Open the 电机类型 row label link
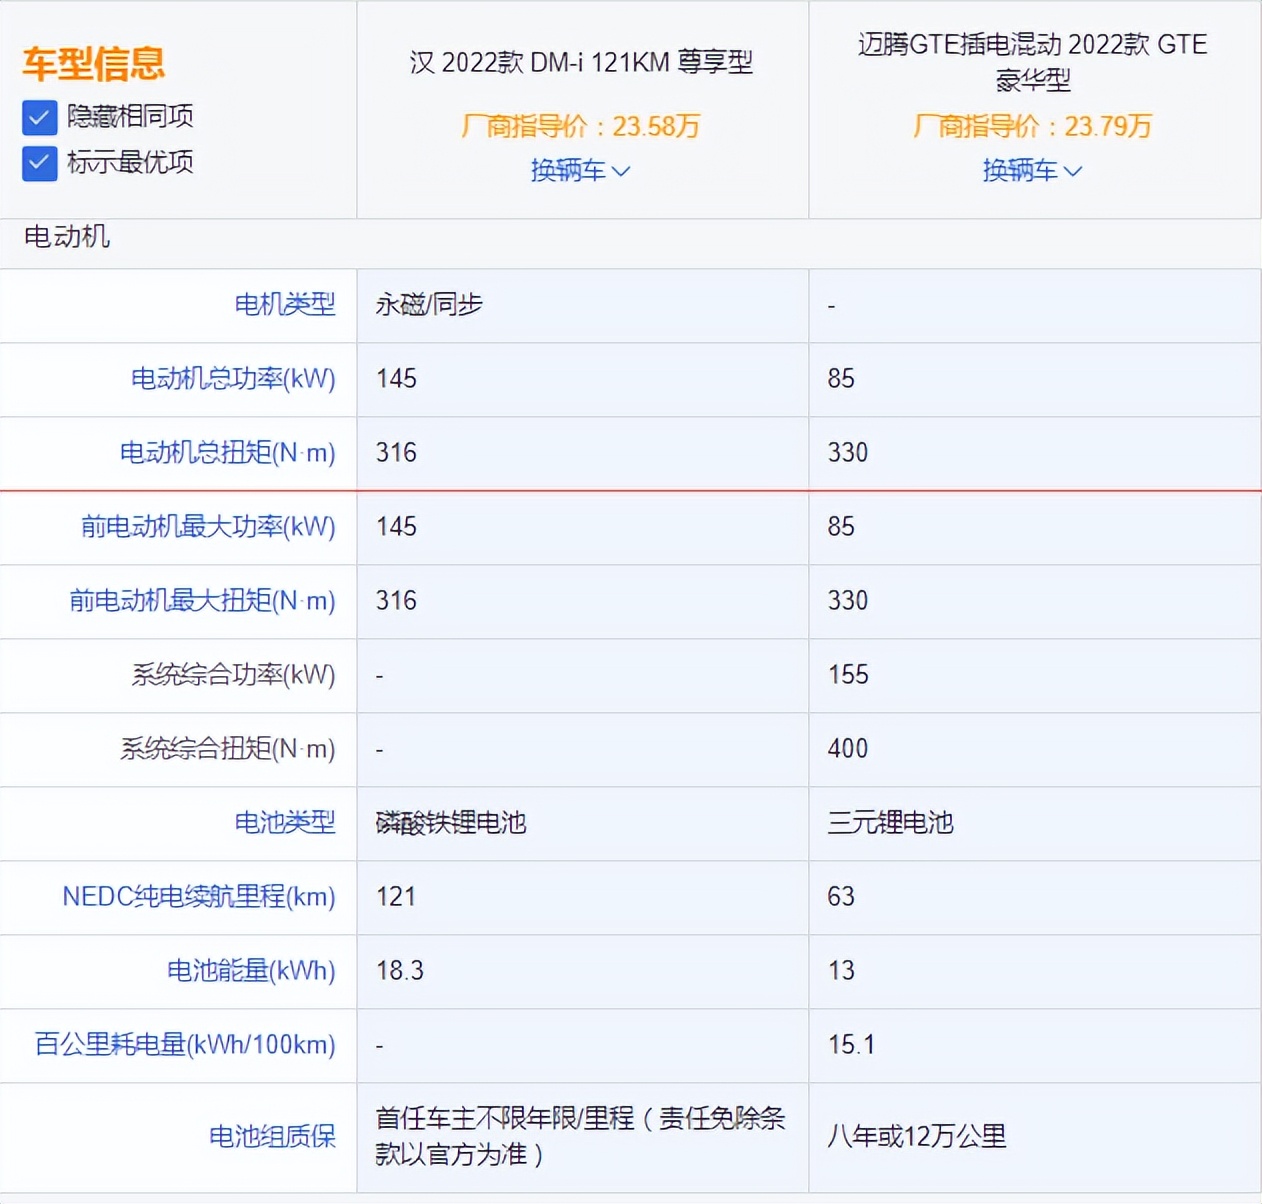 coord(285,305)
